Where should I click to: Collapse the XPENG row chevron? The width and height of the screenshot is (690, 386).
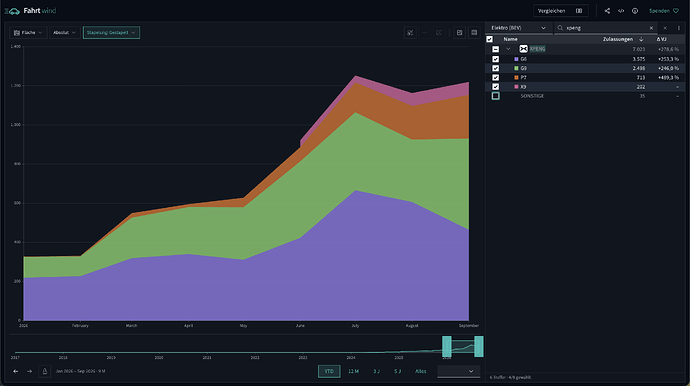[508, 49]
